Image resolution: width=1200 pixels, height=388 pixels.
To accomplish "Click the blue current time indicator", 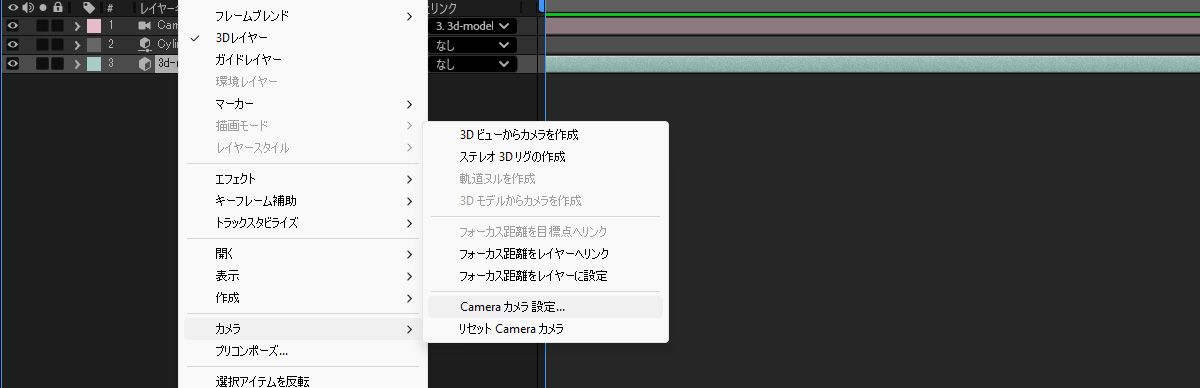I will pyautogui.click(x=542, y=5).
